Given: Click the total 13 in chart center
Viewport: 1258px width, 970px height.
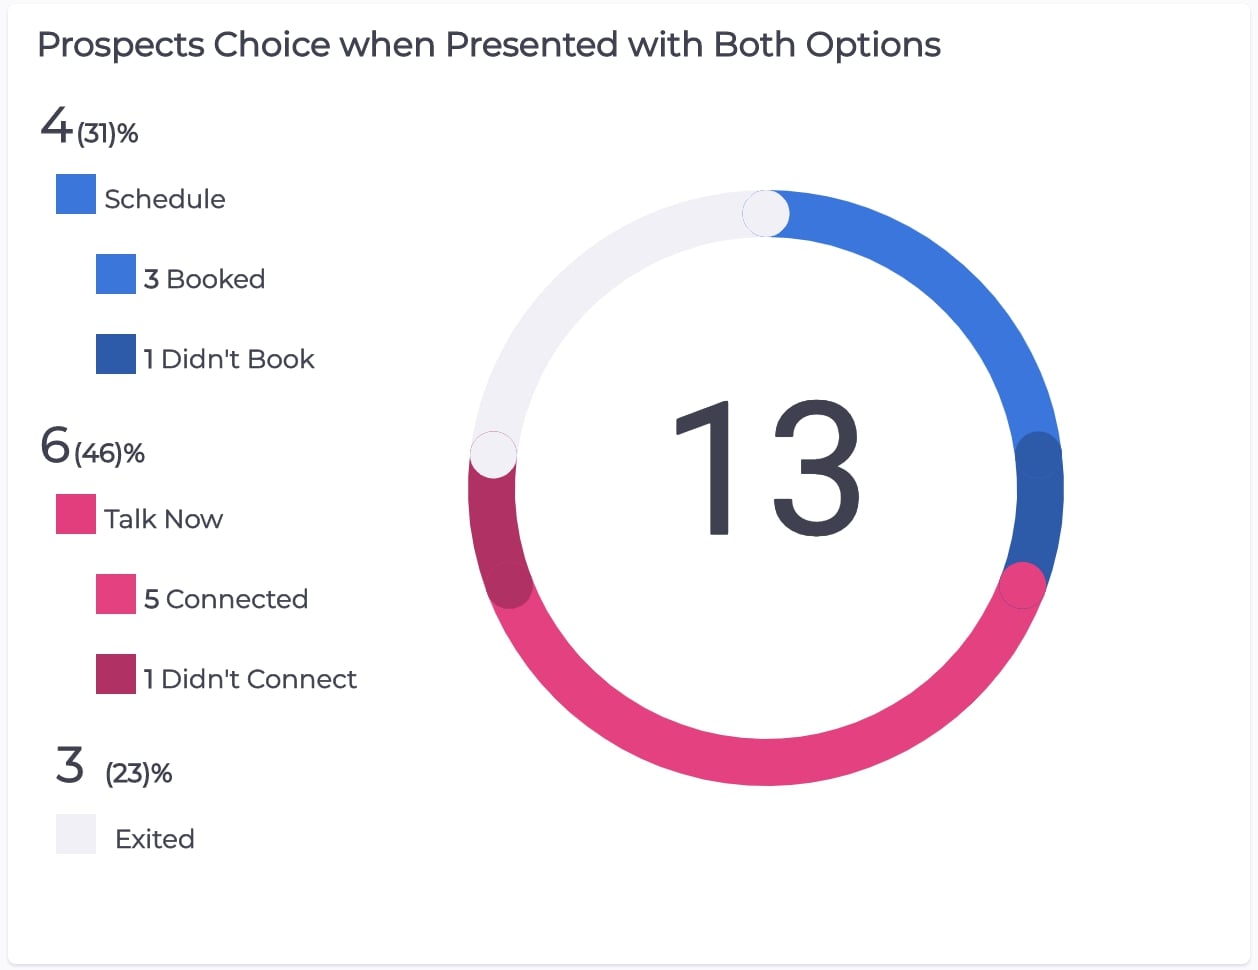Looking at the screenshot, I should tap(766, 468).
